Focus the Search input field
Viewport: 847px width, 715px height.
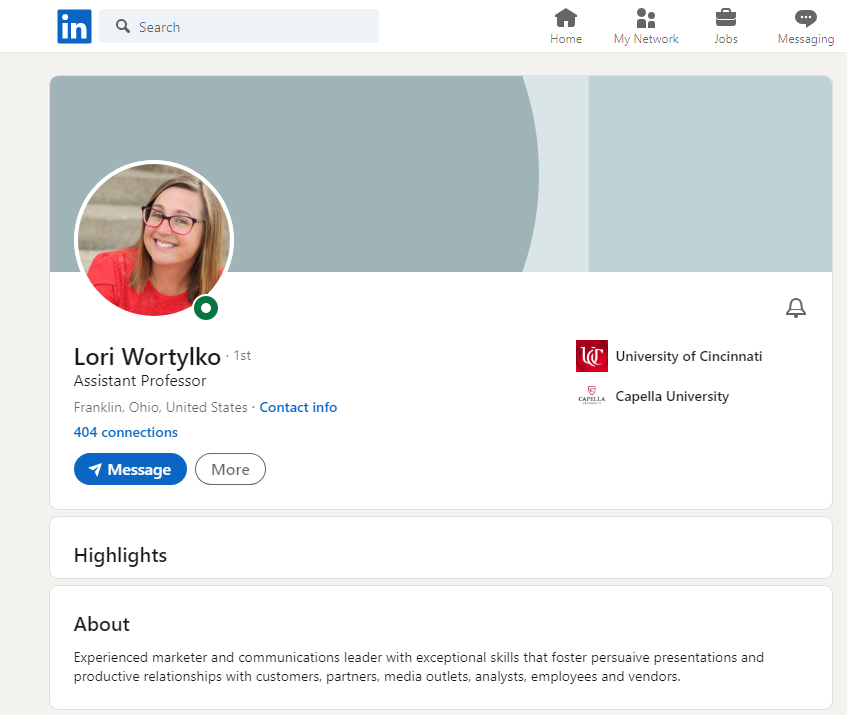point(239,26)
